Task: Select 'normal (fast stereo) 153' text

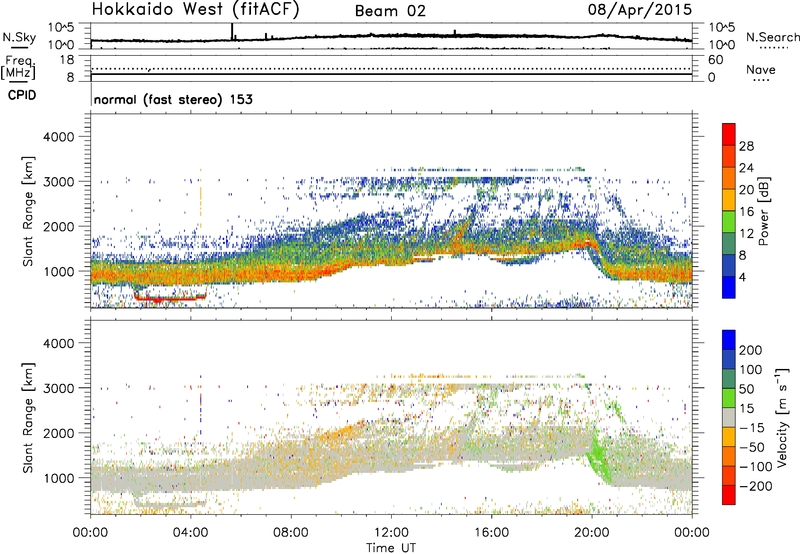Action: [173, 99]
